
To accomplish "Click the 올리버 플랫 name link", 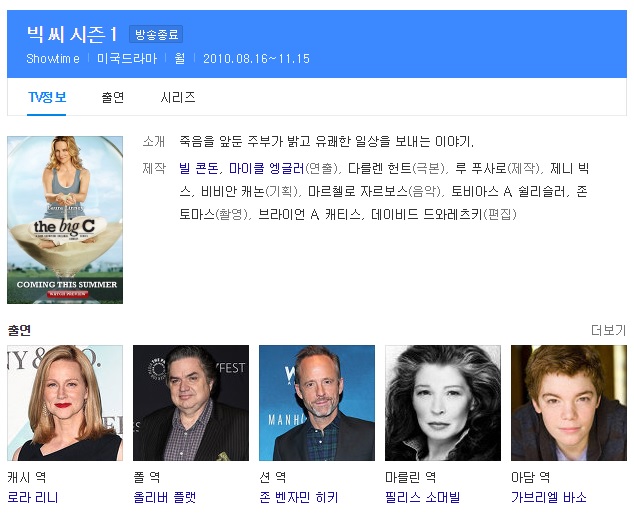I will coord(165,497).
